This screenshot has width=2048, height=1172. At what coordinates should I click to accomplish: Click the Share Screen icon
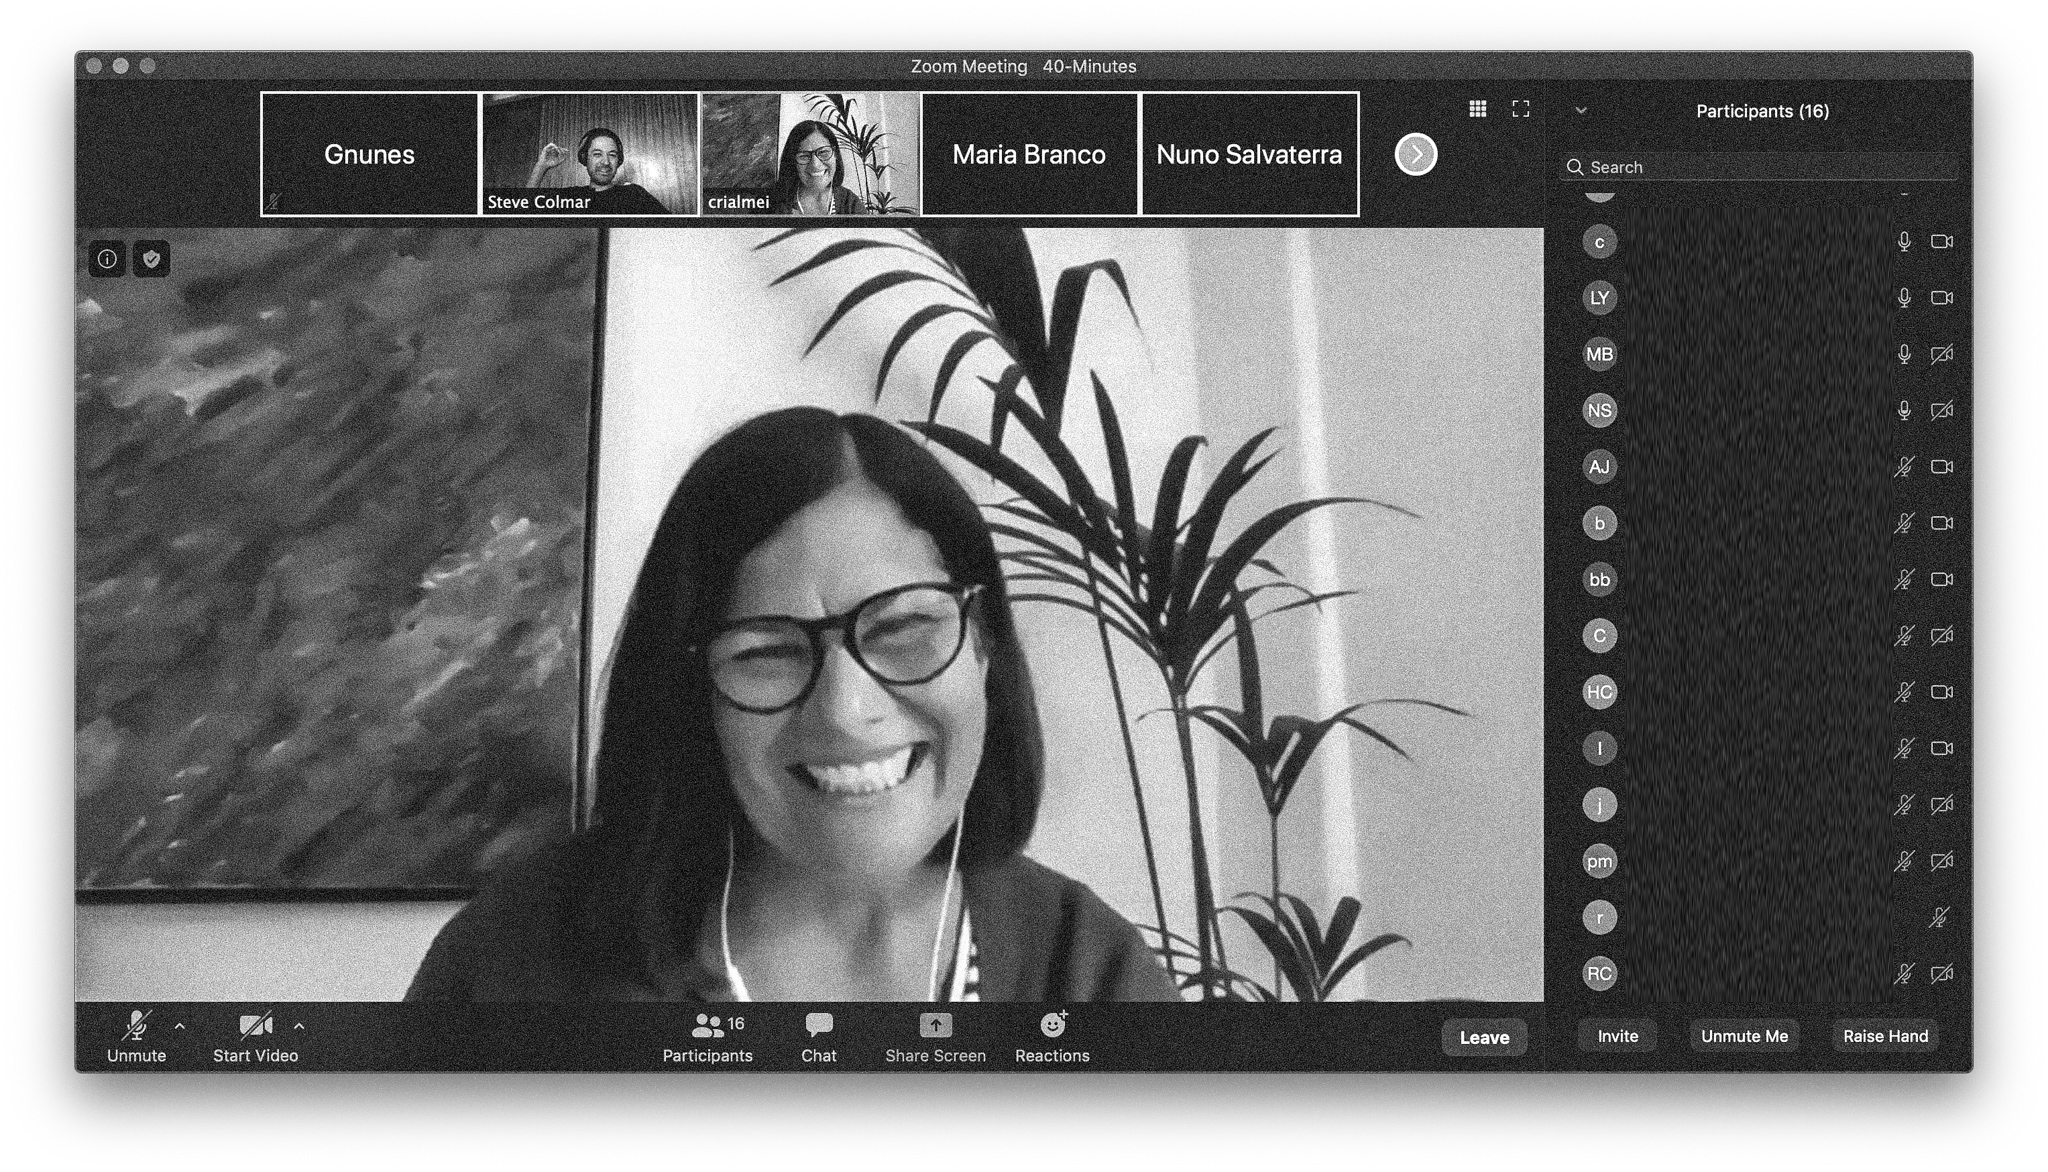coord(935,1025)
